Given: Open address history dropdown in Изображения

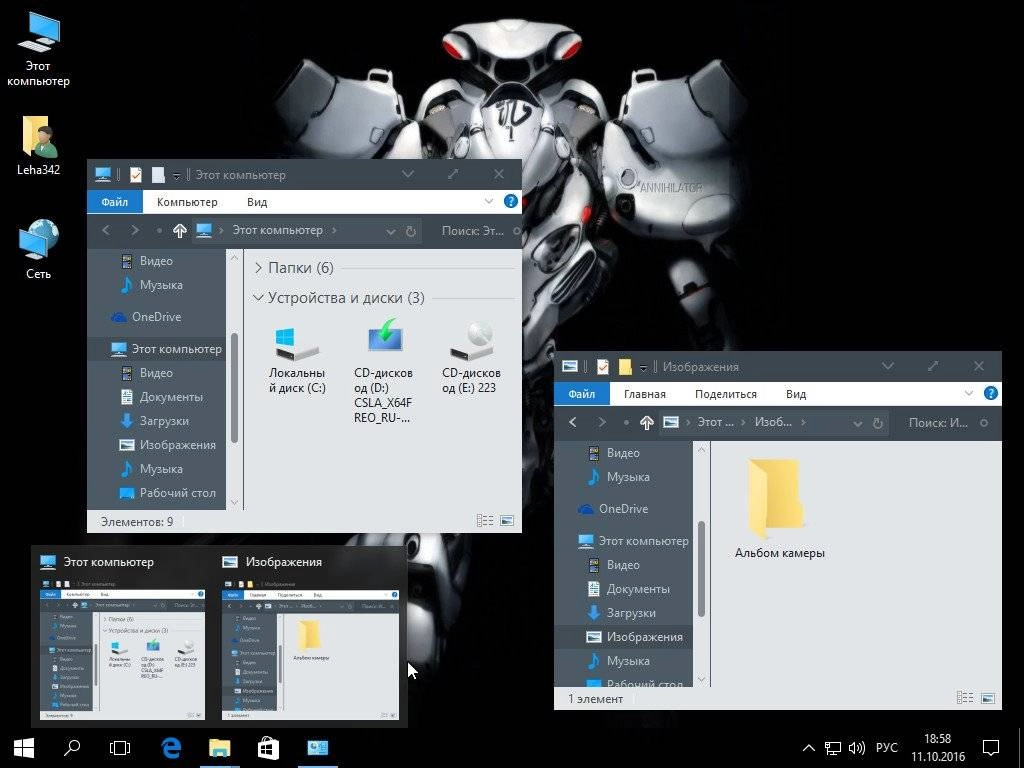Looking at the screenshot, I should [857, 423].
